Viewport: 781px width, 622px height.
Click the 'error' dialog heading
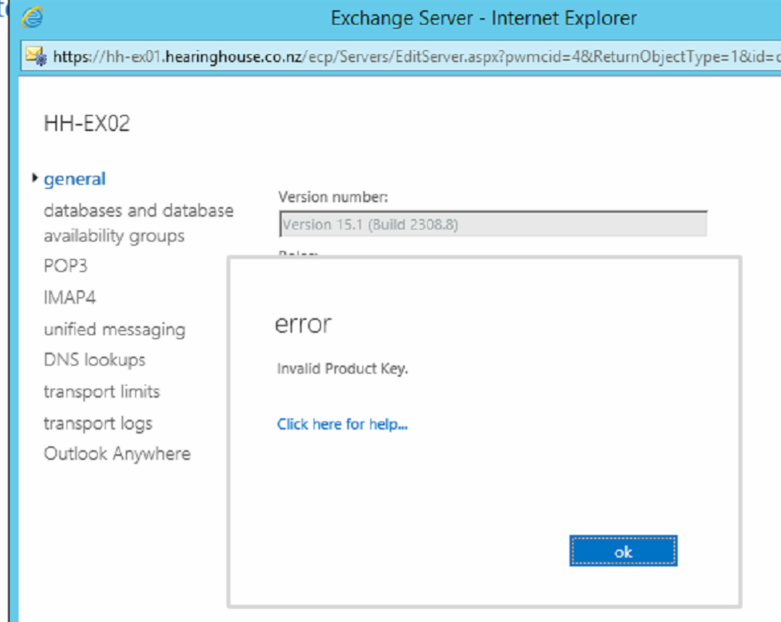[303, 324]
